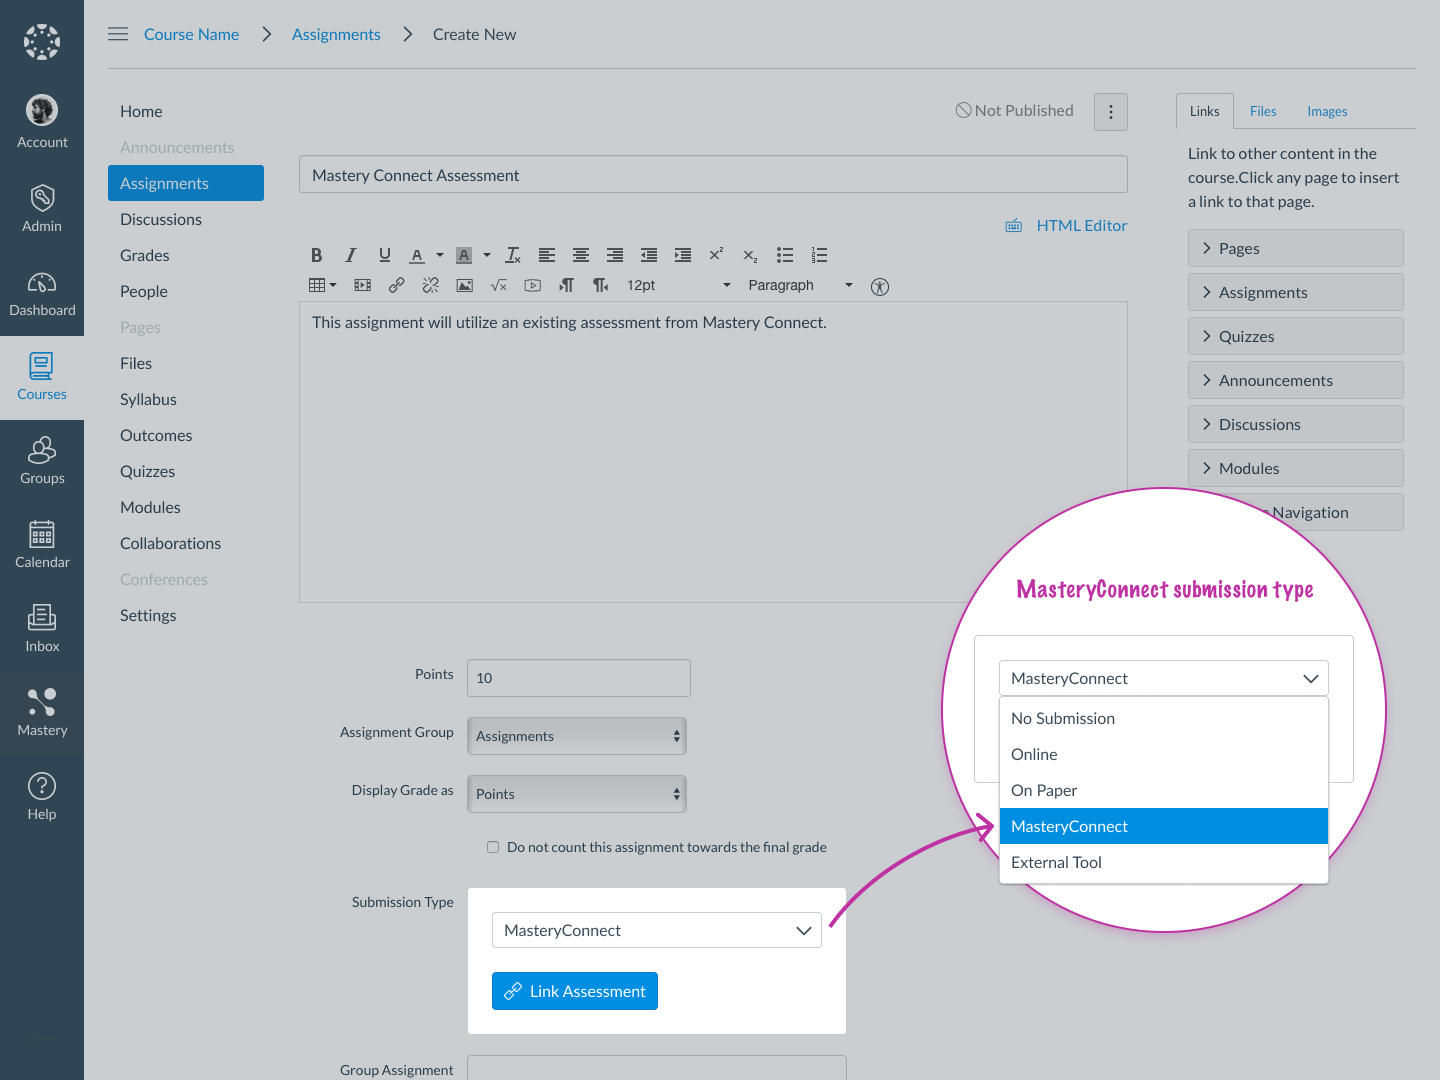Viewport: 1440px width, 1080px height.
Task: Click the clear formatting icon
Action: tap(512, 255)
